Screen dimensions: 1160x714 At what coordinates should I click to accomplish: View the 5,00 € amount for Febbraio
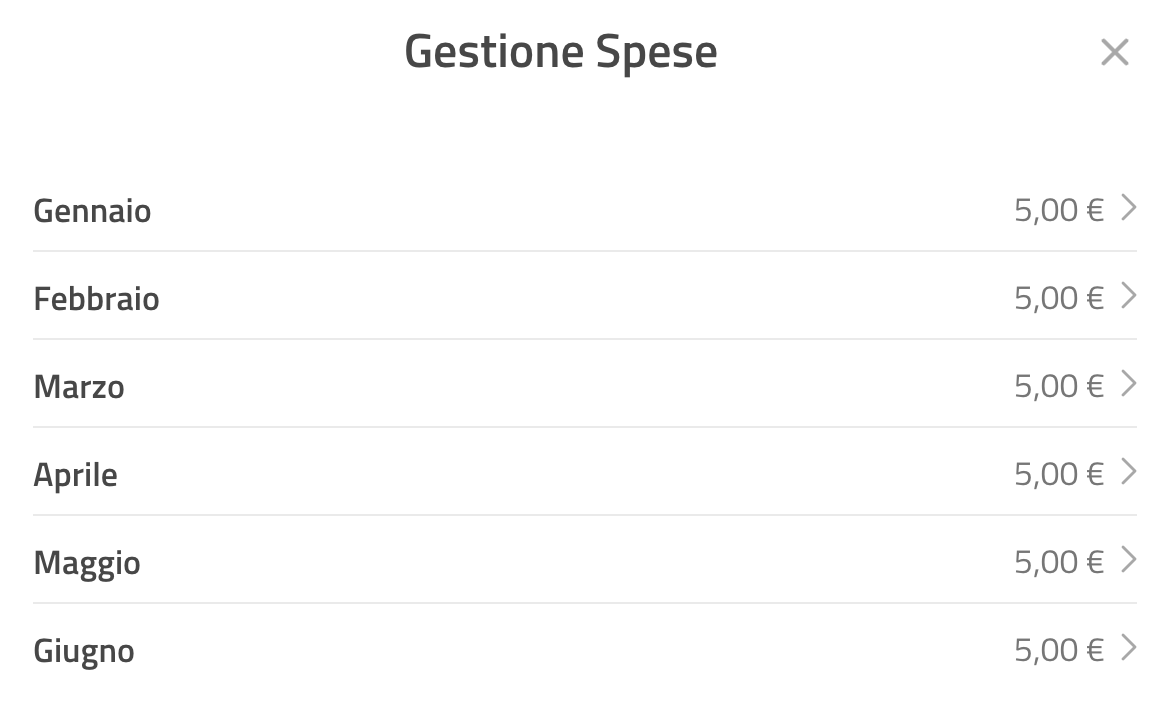click(1059, 299)
